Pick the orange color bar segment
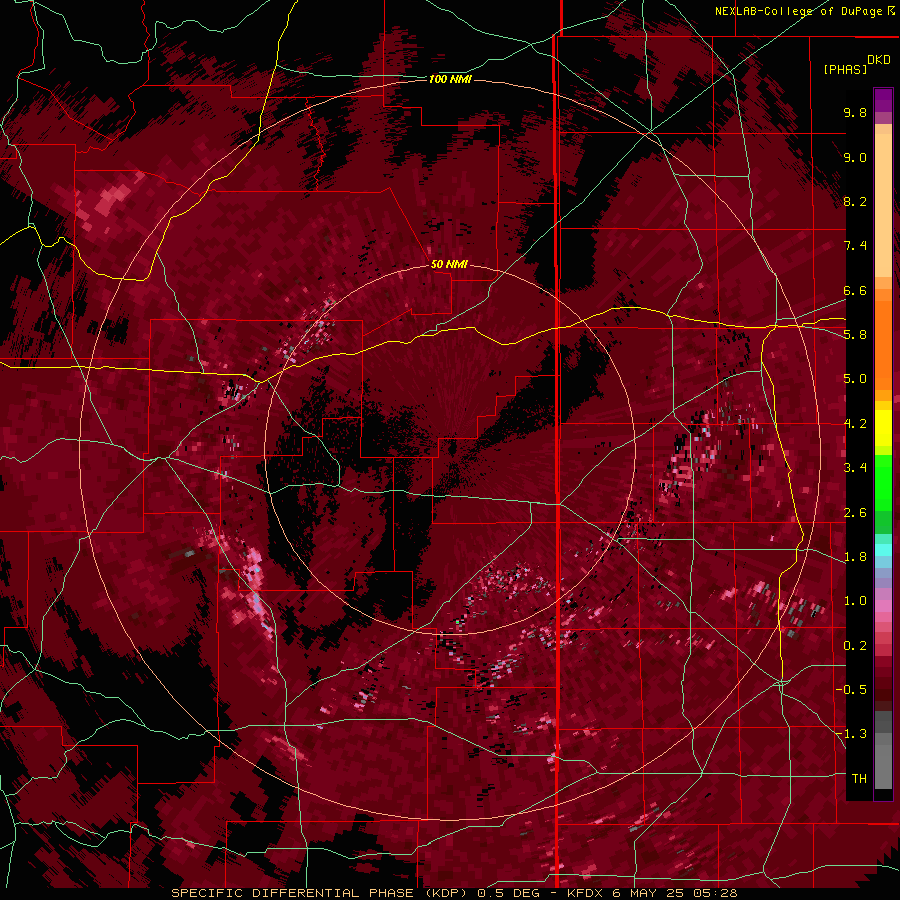Viewport: 900px width, 900px height. [883, 344]
